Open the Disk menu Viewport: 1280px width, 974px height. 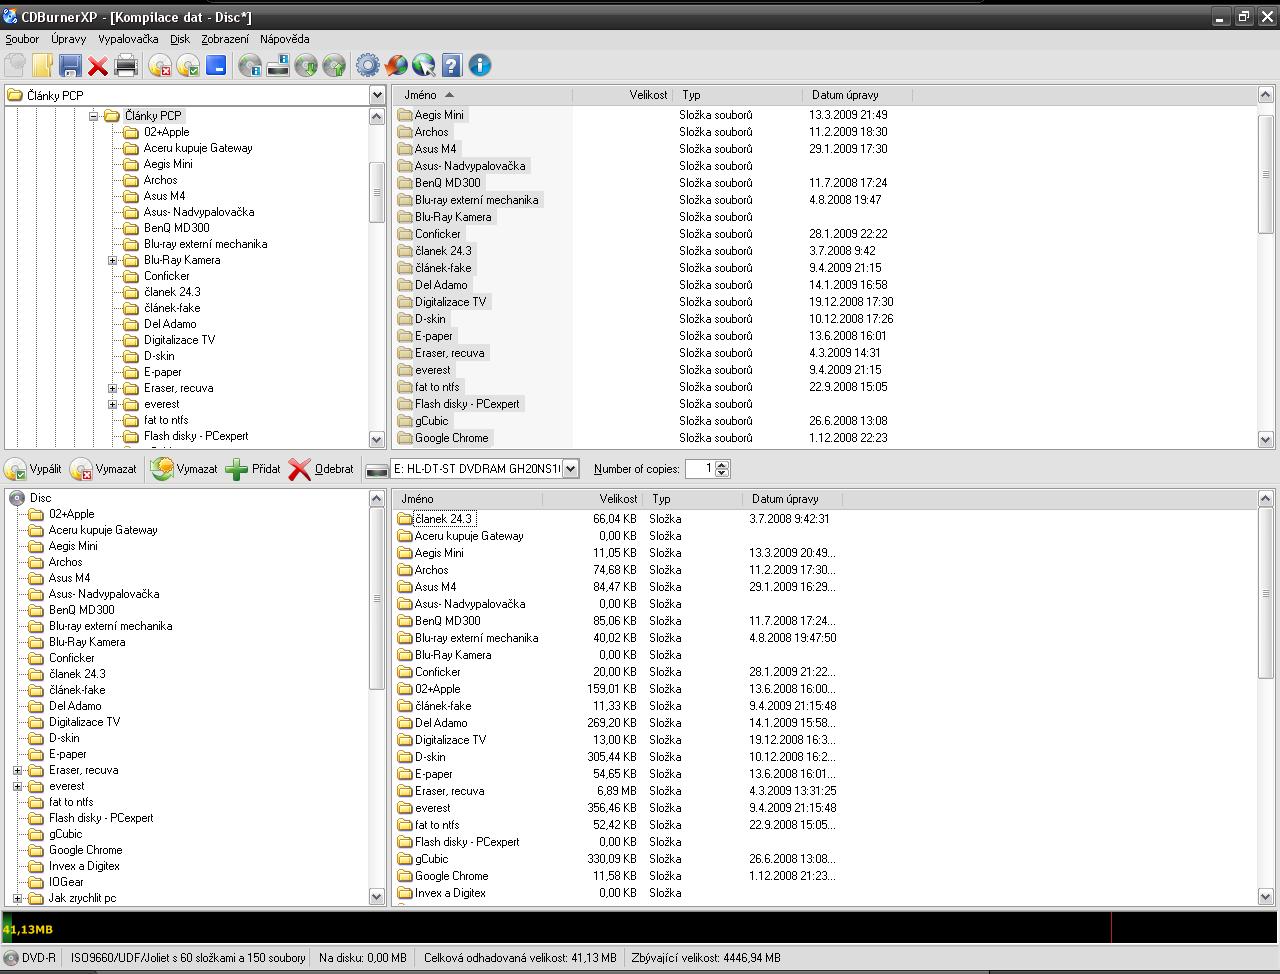click(x=180, y=39)
